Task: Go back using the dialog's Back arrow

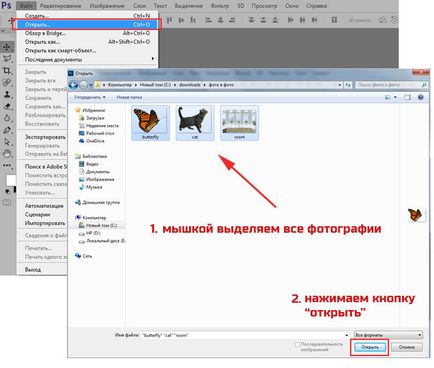Action: pyautogui.click(x=73, y=85)
